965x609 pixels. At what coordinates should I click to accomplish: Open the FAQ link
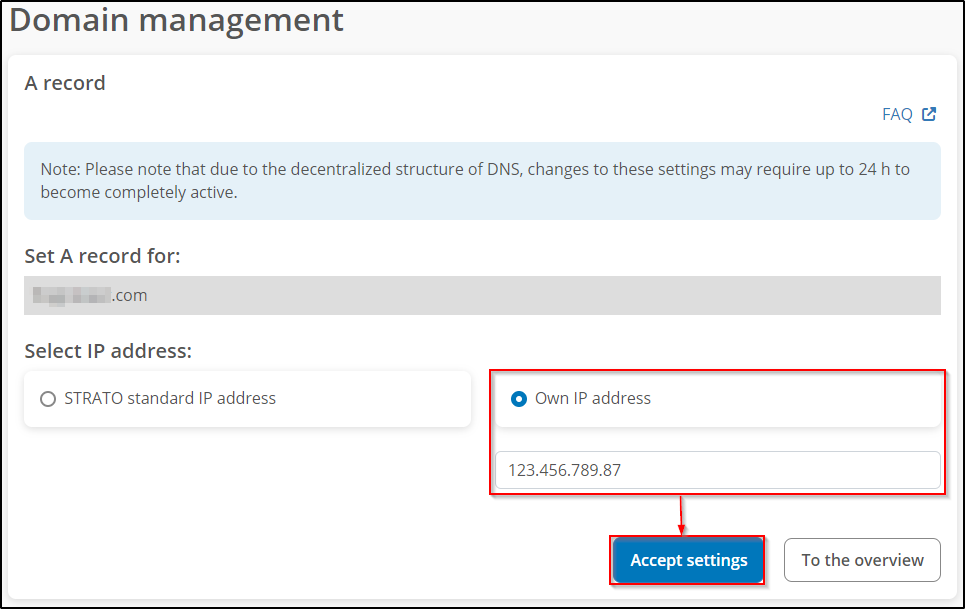click(896, 114)
